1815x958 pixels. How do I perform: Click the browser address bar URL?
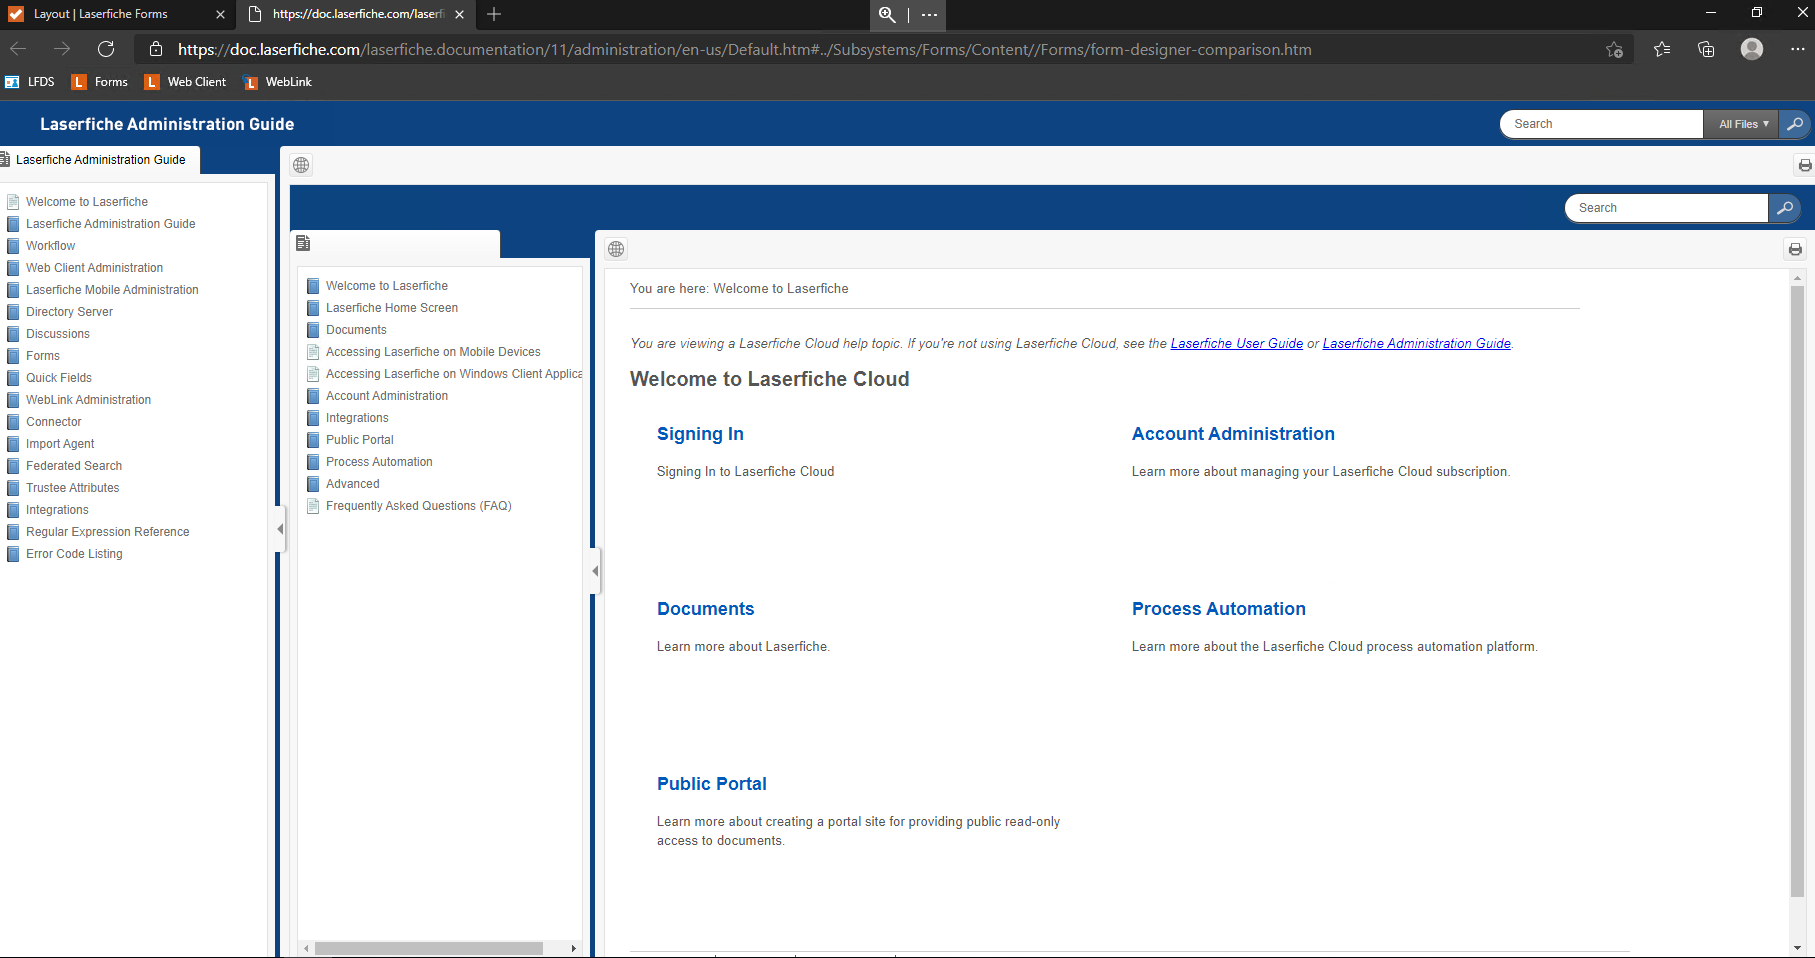[x=745, y=49]
